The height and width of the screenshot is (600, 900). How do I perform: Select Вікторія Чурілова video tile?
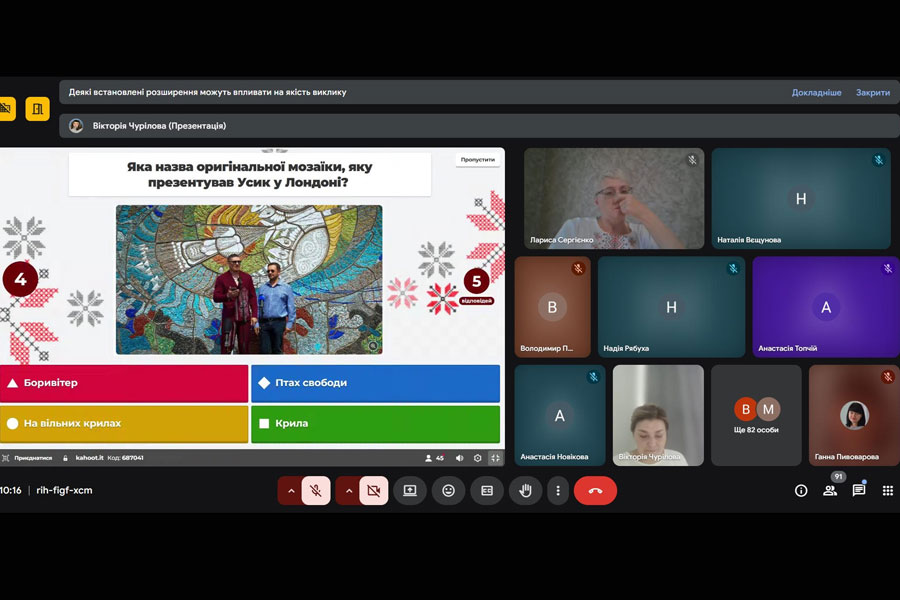658,415
